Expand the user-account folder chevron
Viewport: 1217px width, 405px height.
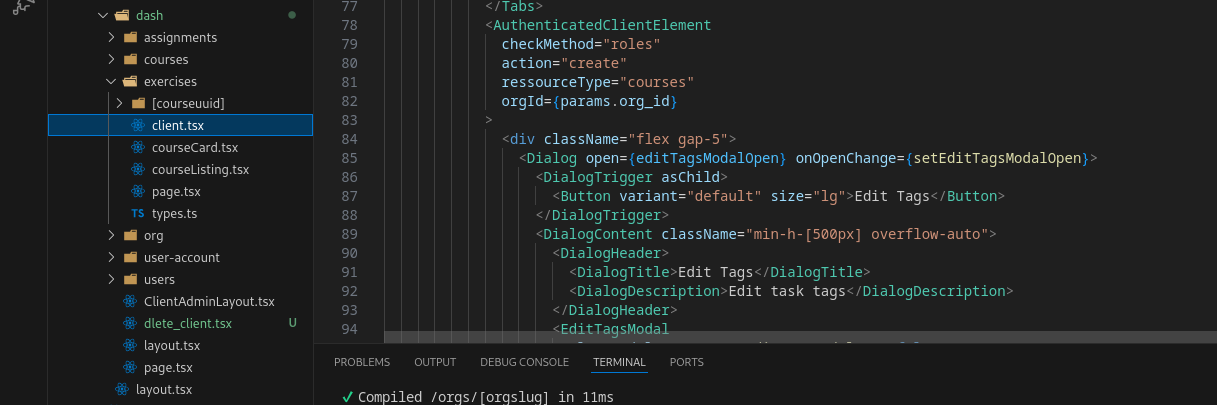tap(112, 258)
